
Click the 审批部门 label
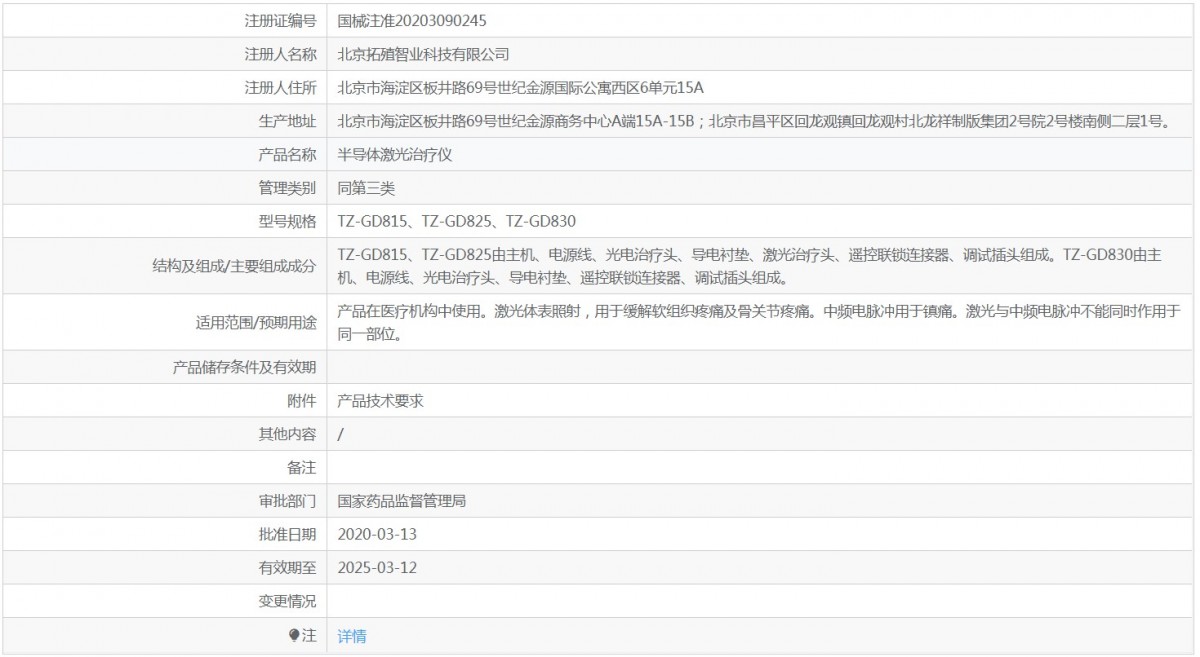click(x=287, y=501)
